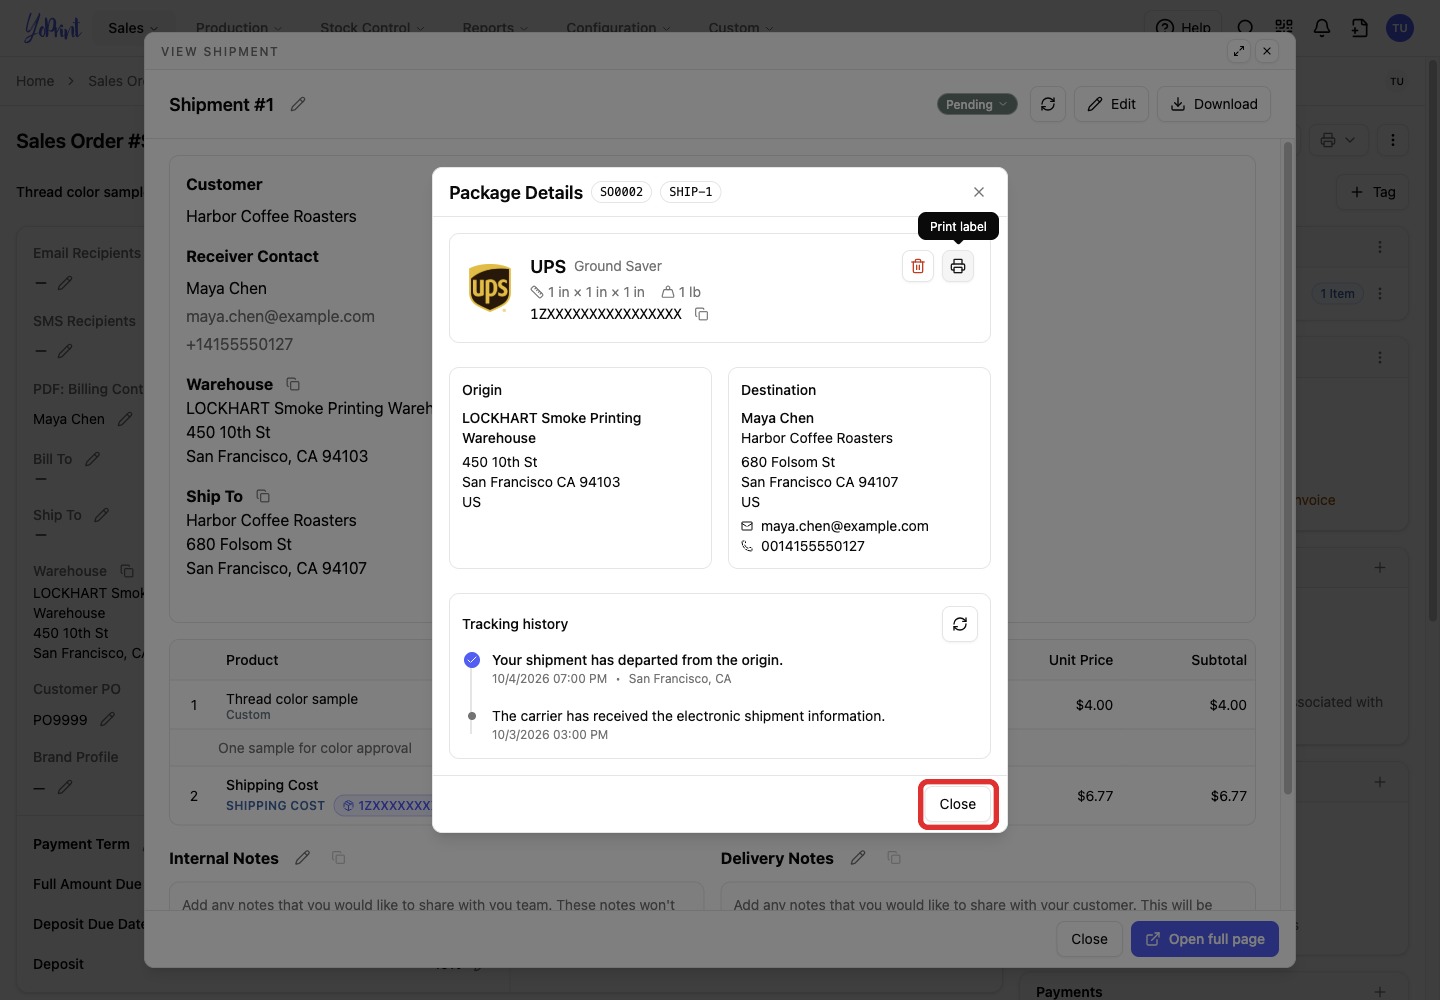1440x1000 pixels.
Task: Open the Configuration menu
Action: point(618,28)
